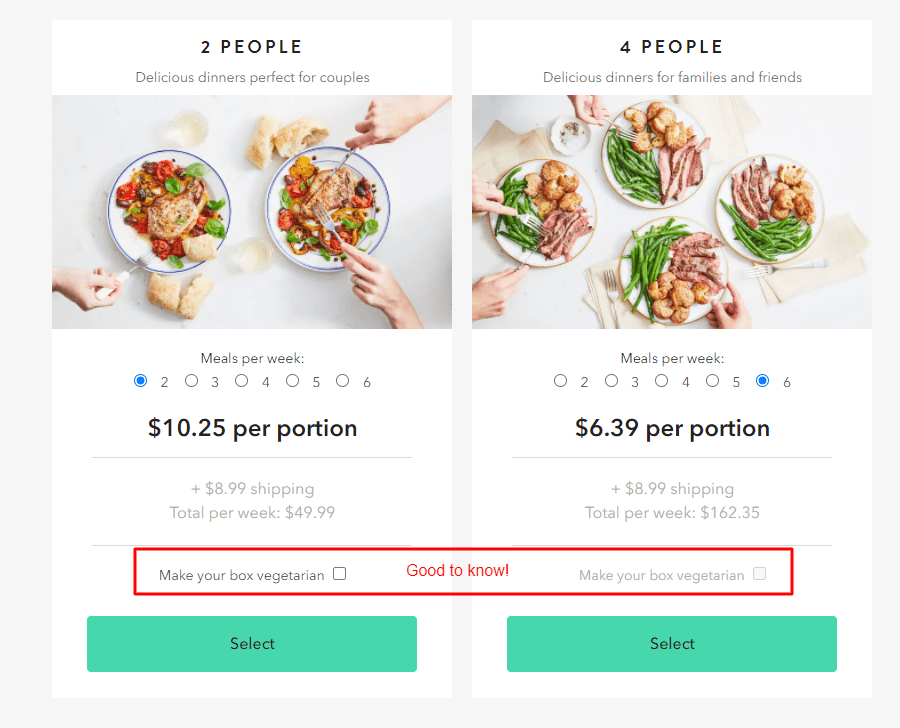
Task: Choose 6 meals per week in 2 People plan
Action: 343,381
